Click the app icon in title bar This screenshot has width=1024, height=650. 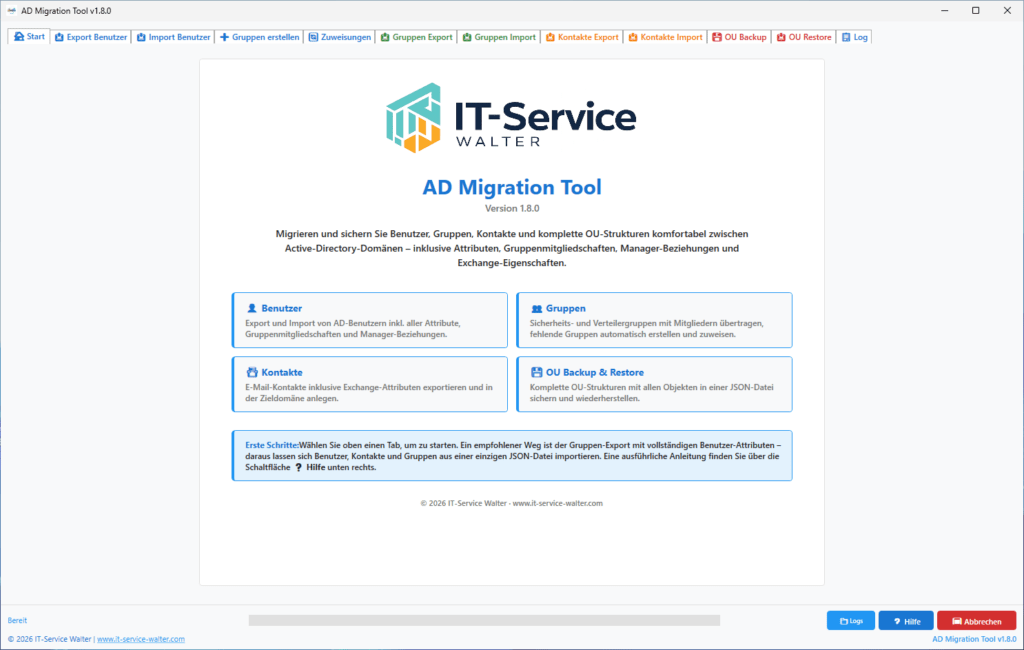pos(11,10)
